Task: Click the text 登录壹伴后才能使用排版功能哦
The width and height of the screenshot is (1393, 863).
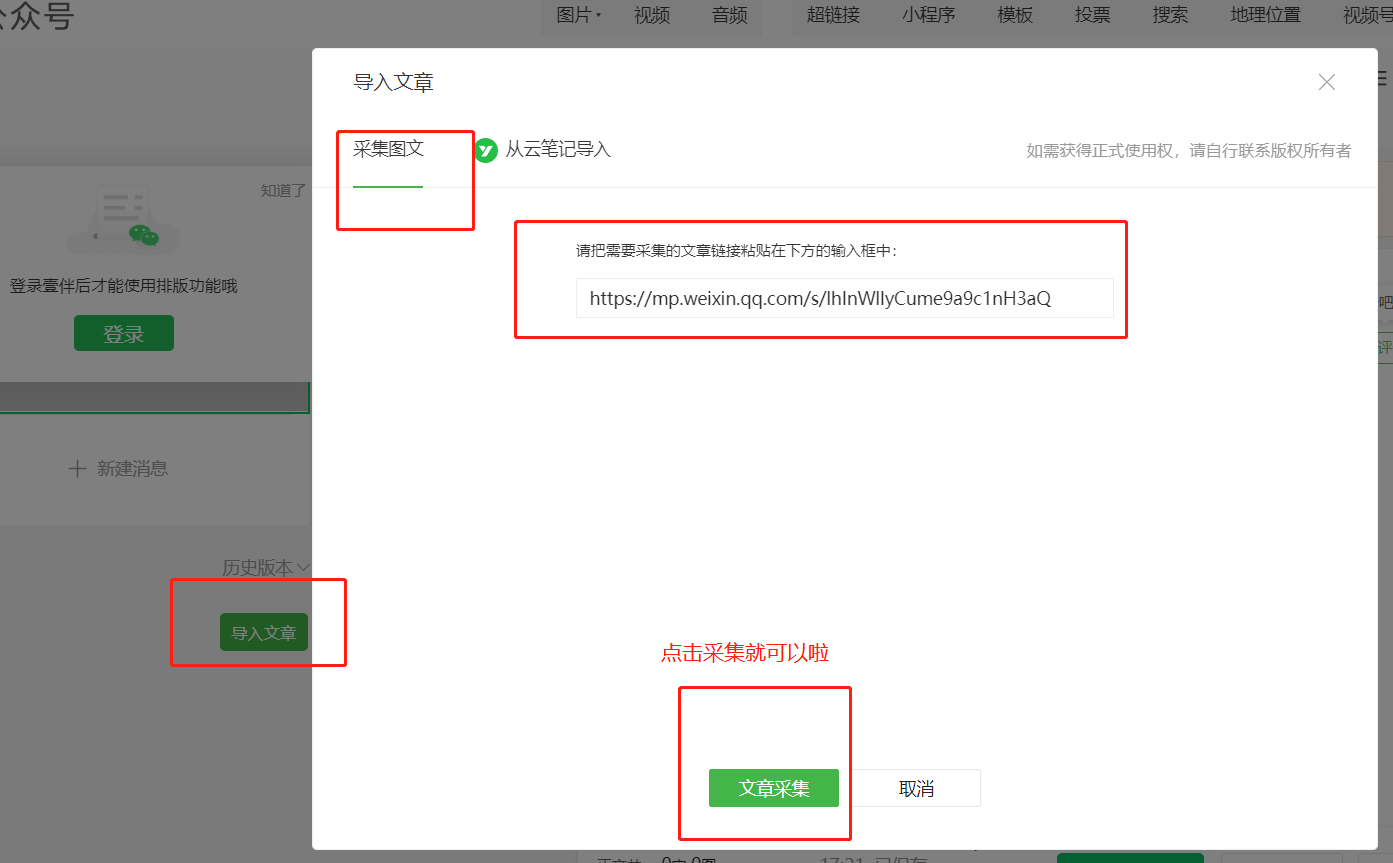Action: coord(124,286)
